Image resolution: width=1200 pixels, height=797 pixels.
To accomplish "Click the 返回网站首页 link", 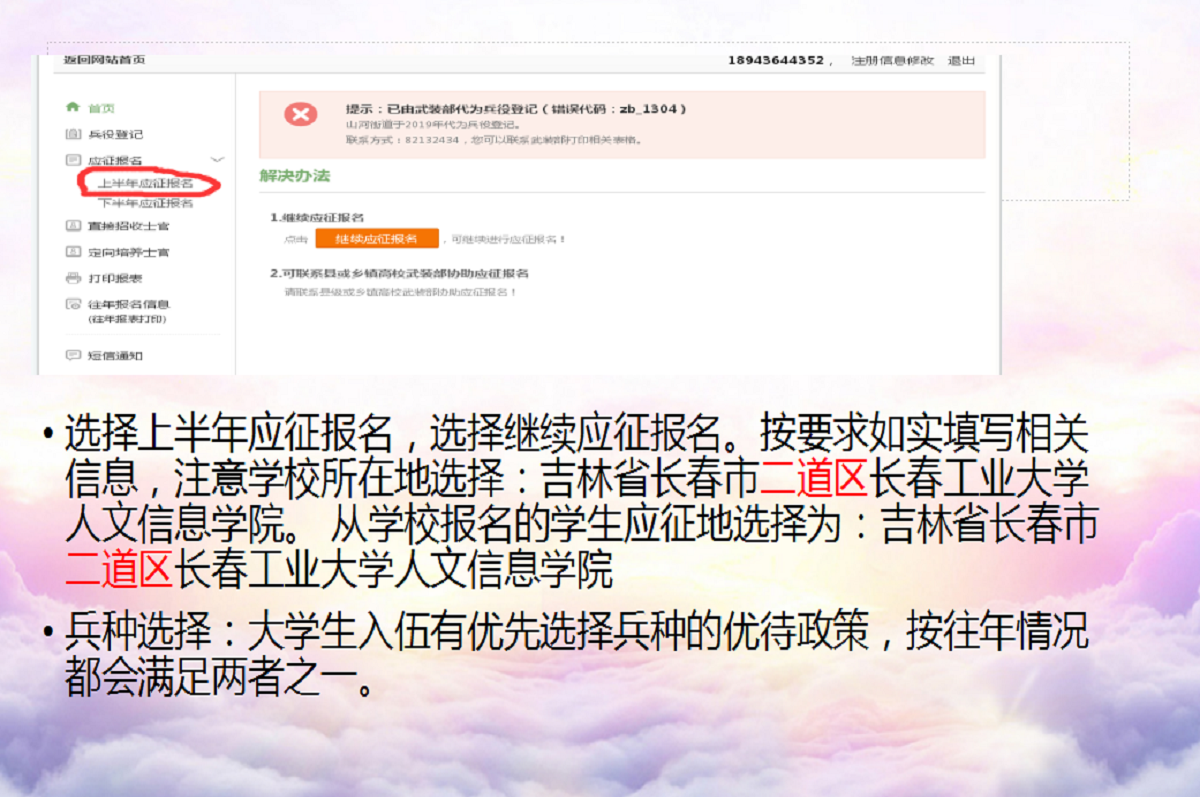I will point(104,60).
